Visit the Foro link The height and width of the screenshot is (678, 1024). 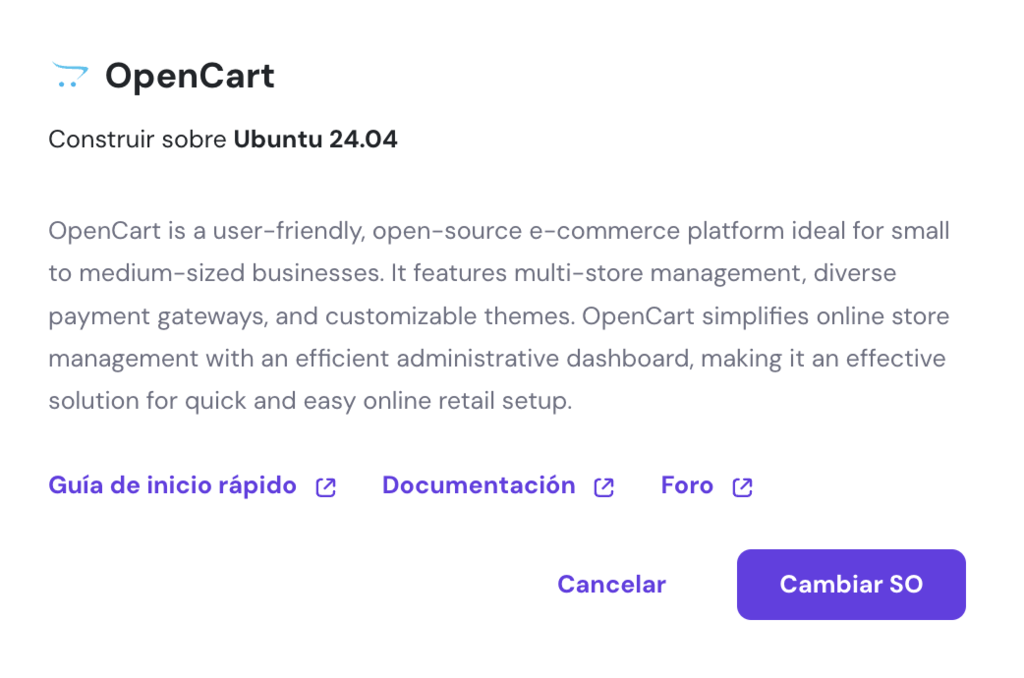pos(687,485)
